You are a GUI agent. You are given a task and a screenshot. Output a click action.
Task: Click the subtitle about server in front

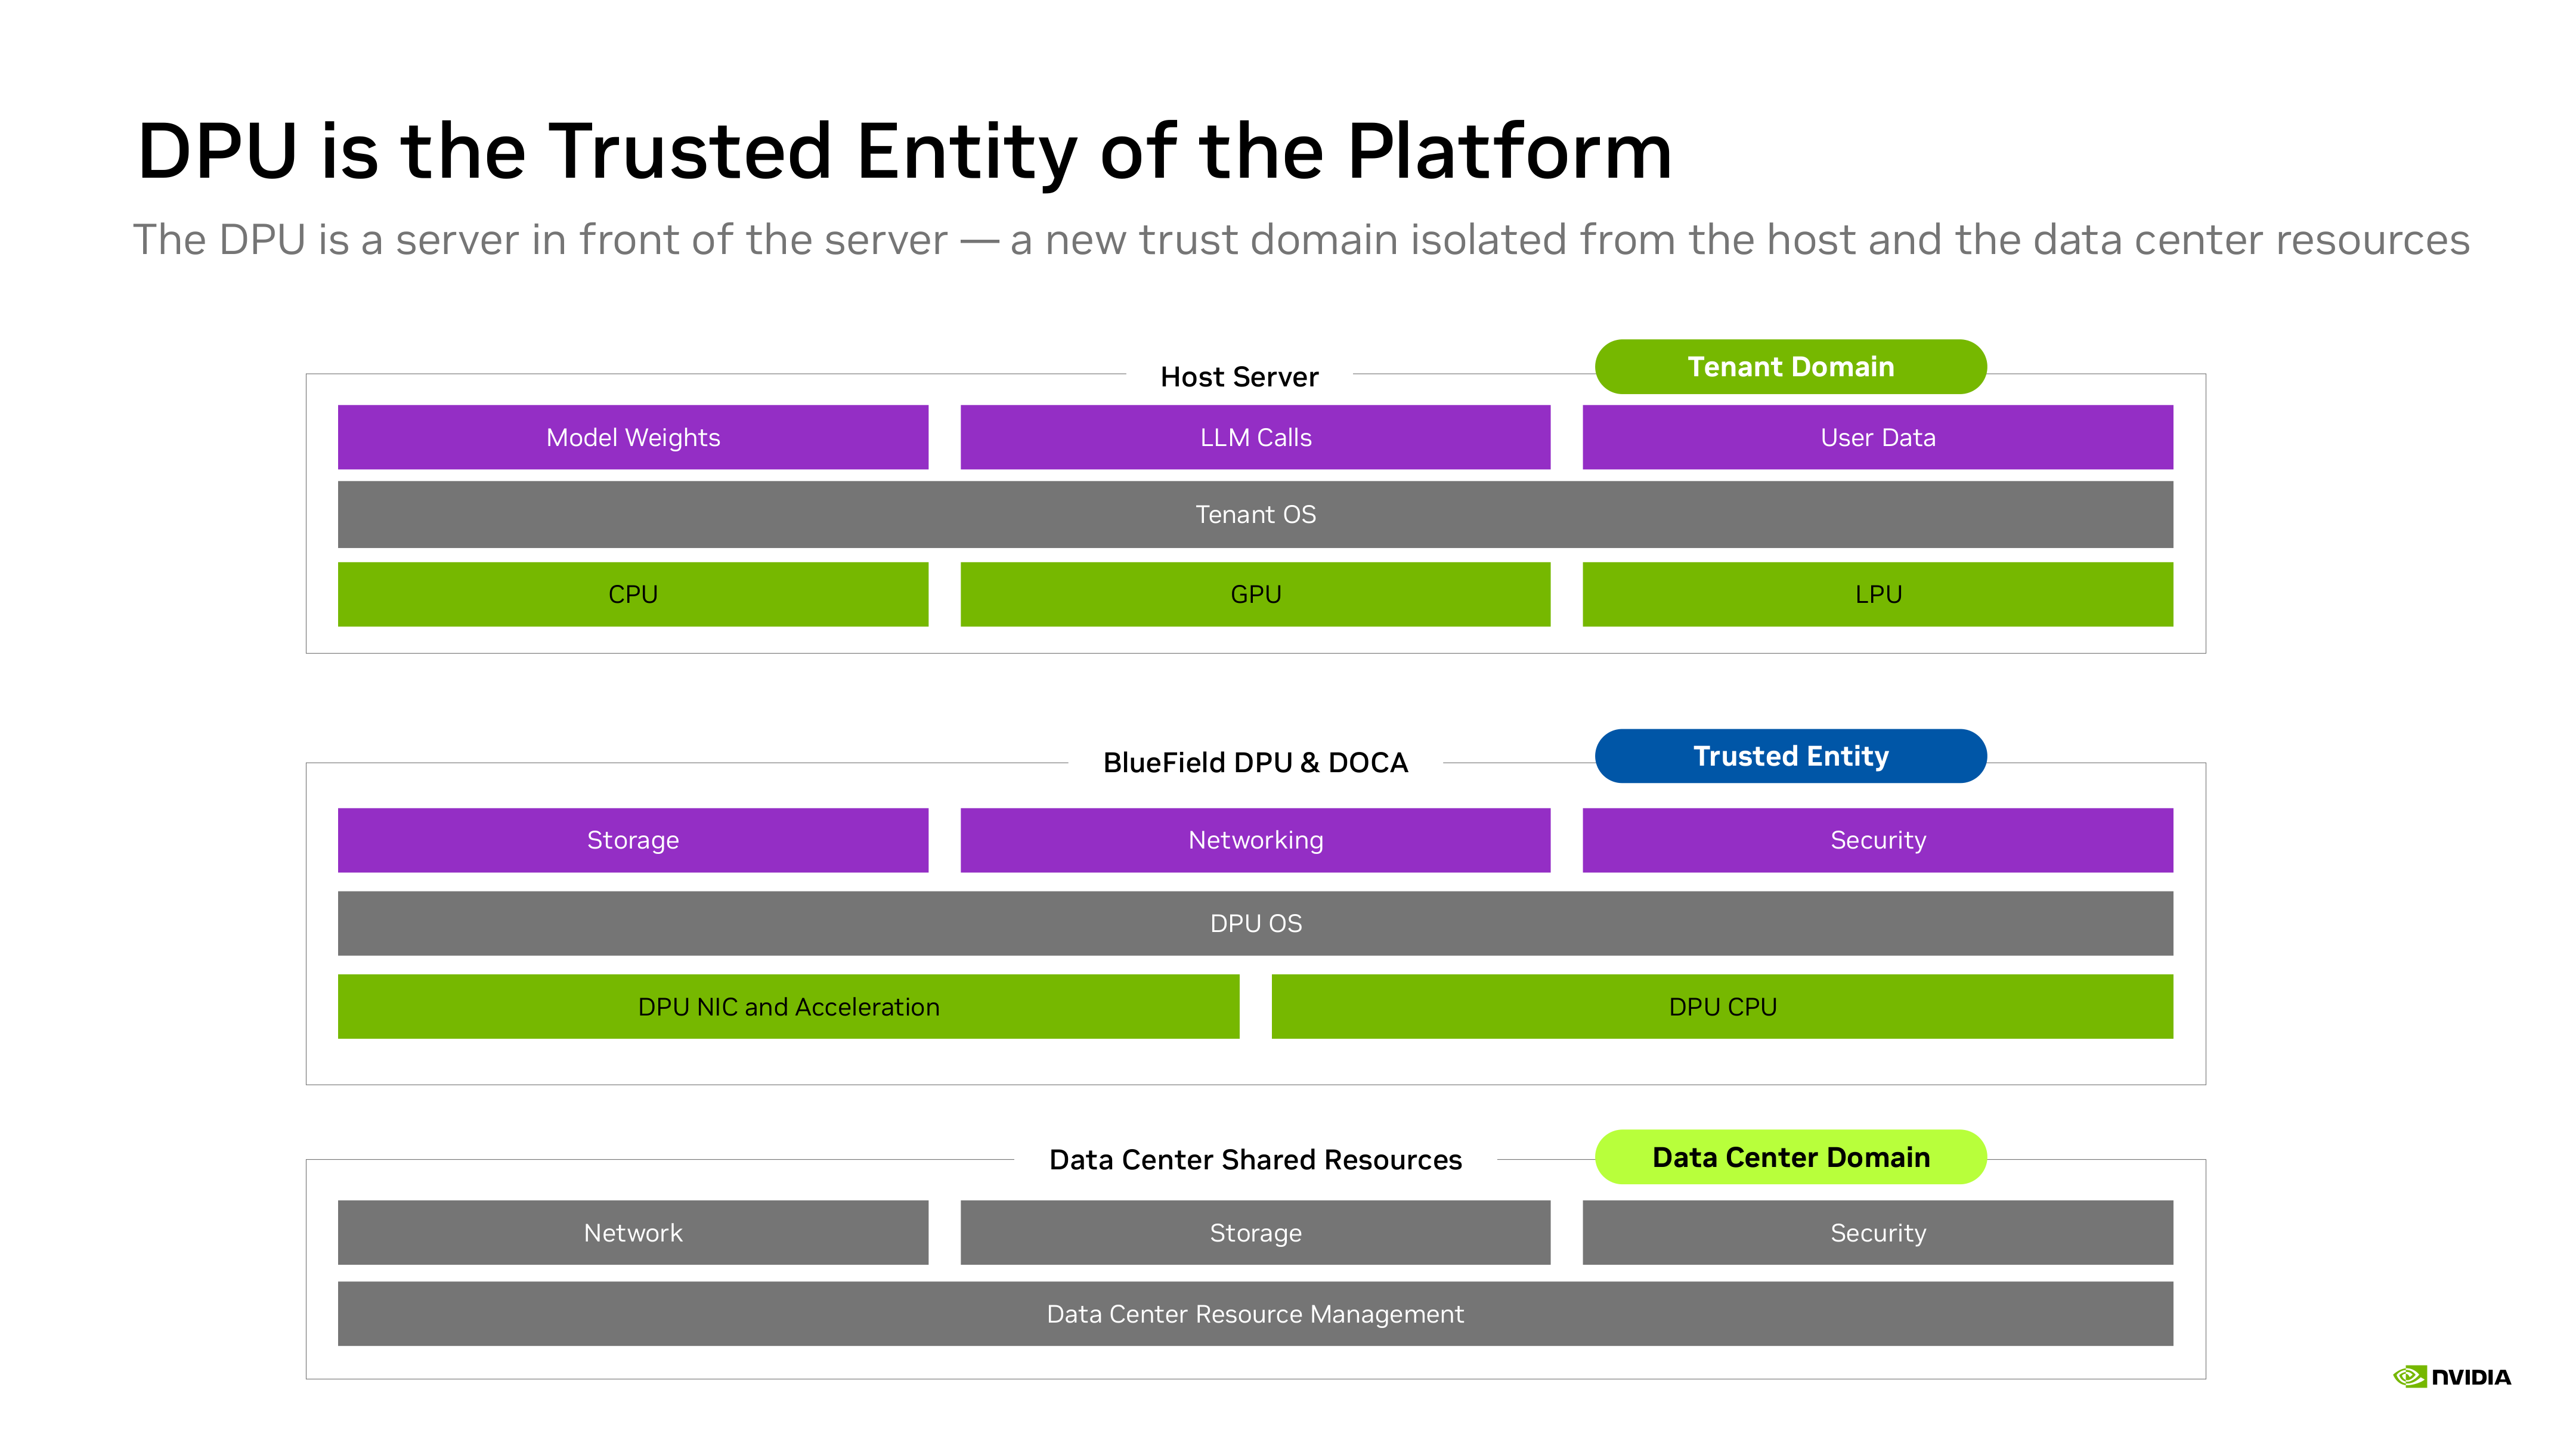(1301, 240)
